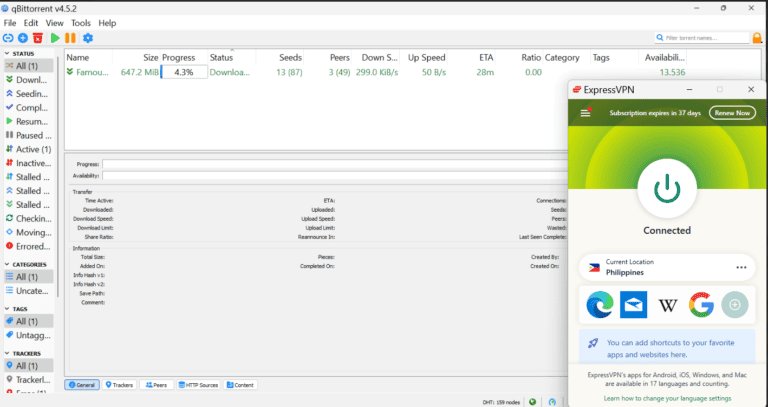768x407 pixels.
Task: Launch the Wikipedia shortcut in ExpressVPN
Action: click(667, 304)
